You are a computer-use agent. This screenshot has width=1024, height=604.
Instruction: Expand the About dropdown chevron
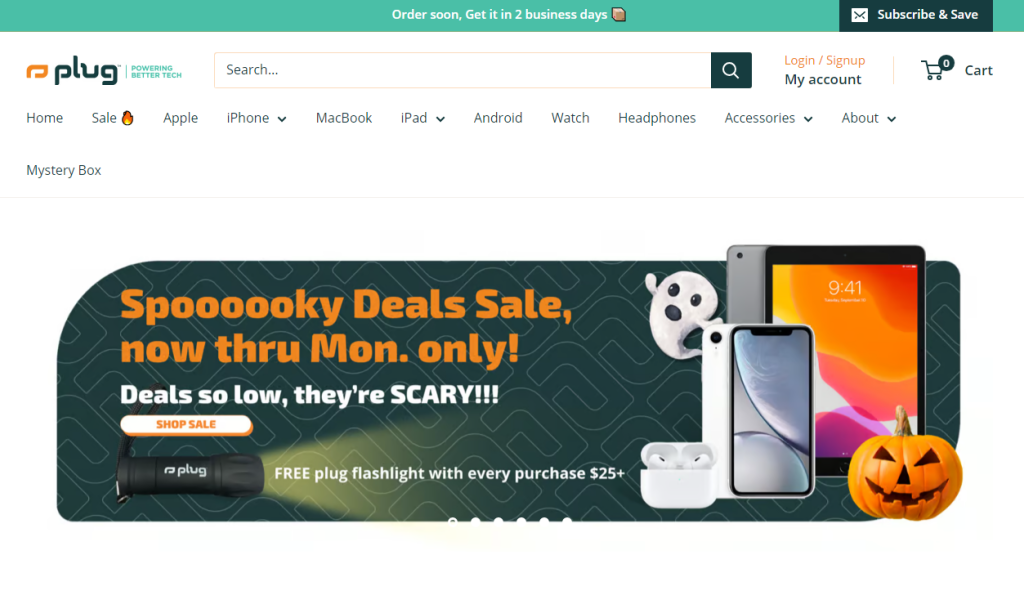[x=891, y=119]
